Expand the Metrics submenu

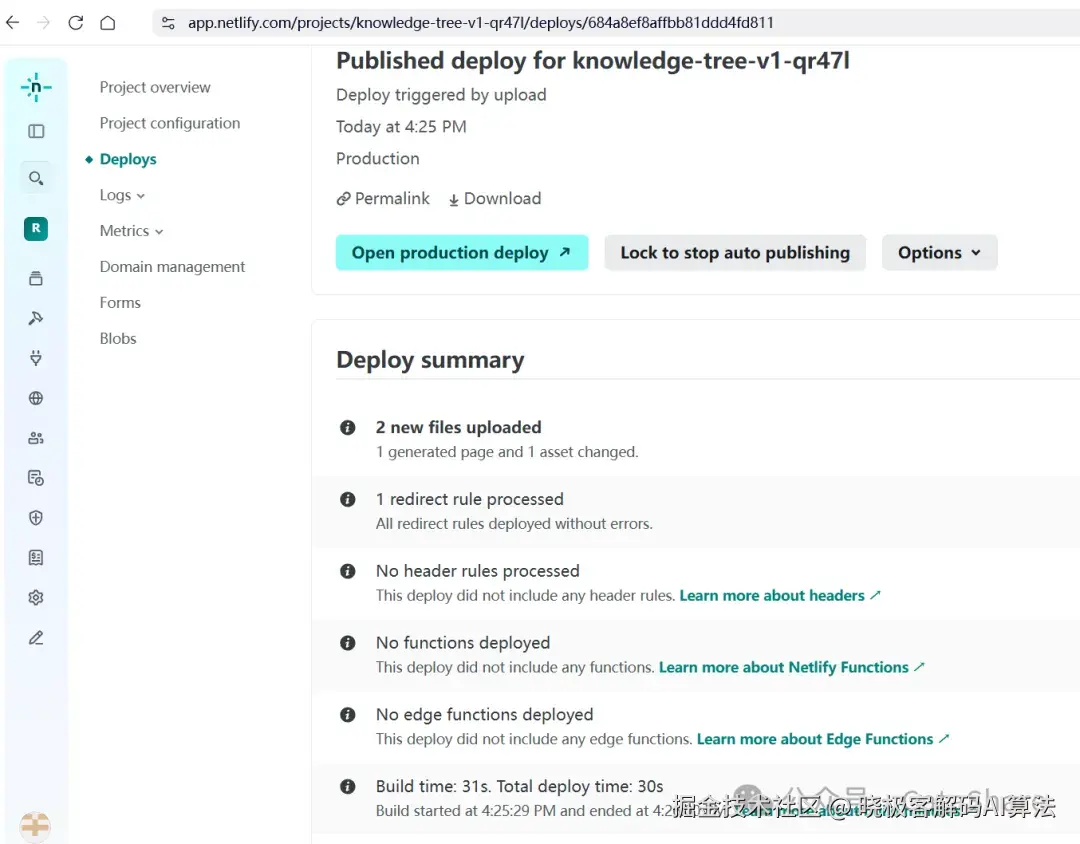(131, 231)
